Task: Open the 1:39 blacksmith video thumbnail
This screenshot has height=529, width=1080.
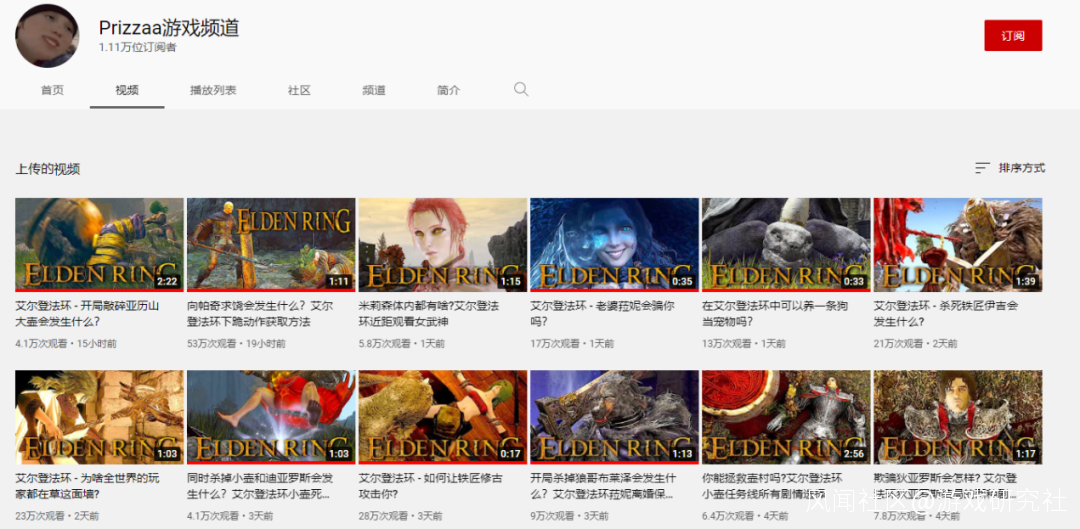Action: coord(958,245)
